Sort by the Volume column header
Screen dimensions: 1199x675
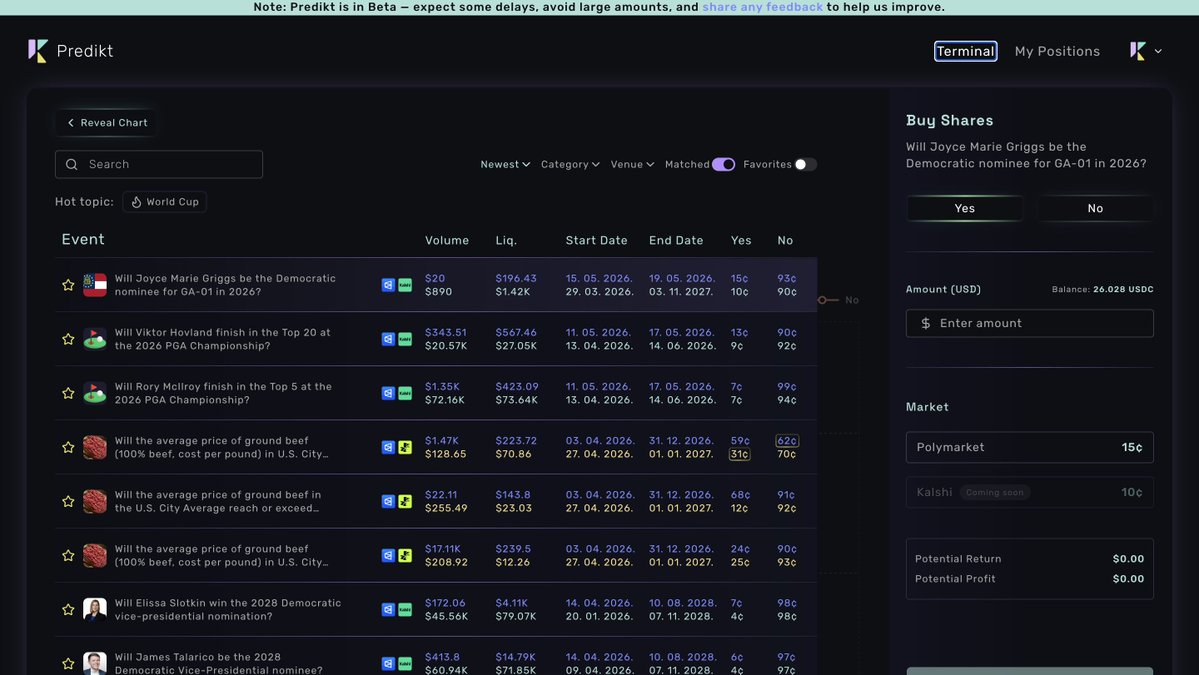447,240
